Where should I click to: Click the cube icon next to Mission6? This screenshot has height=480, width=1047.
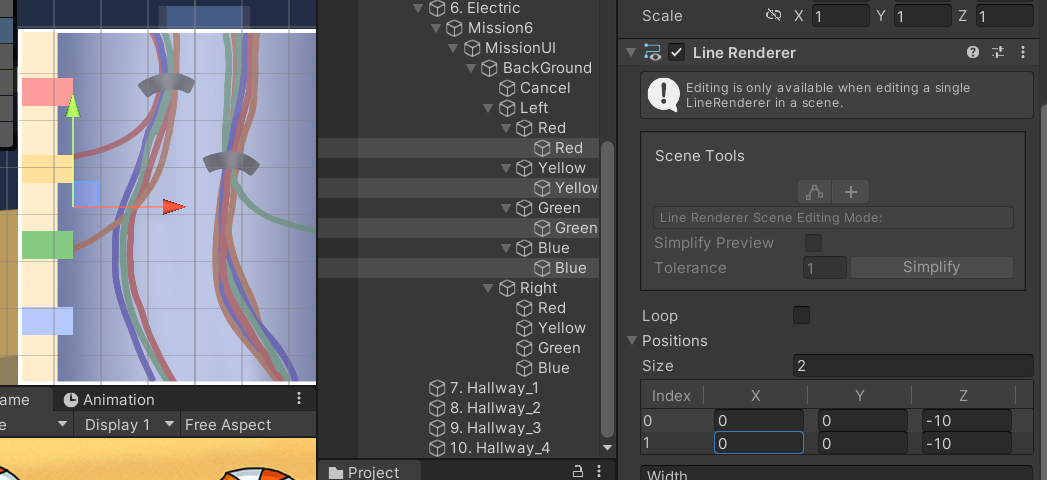coord(454,28)
